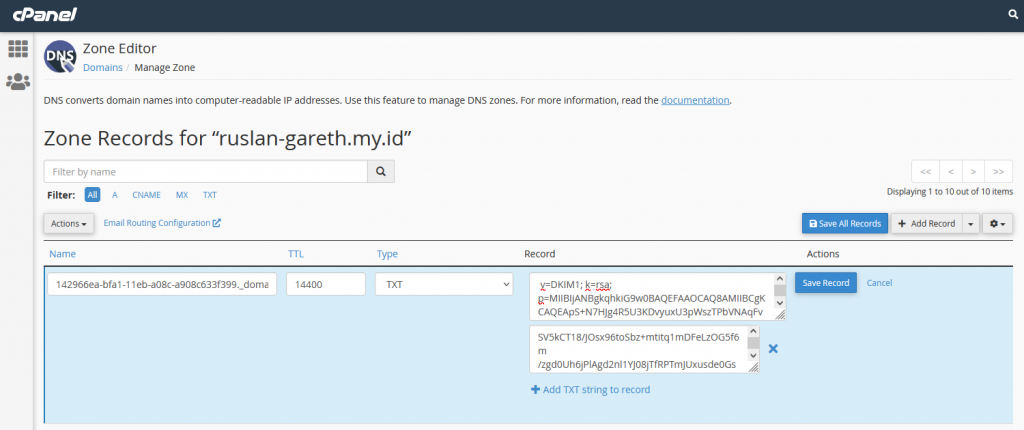The height and width of the screenshot is (430, 1024).
Task: Click the Save Record button
Action: pos(825,283)
